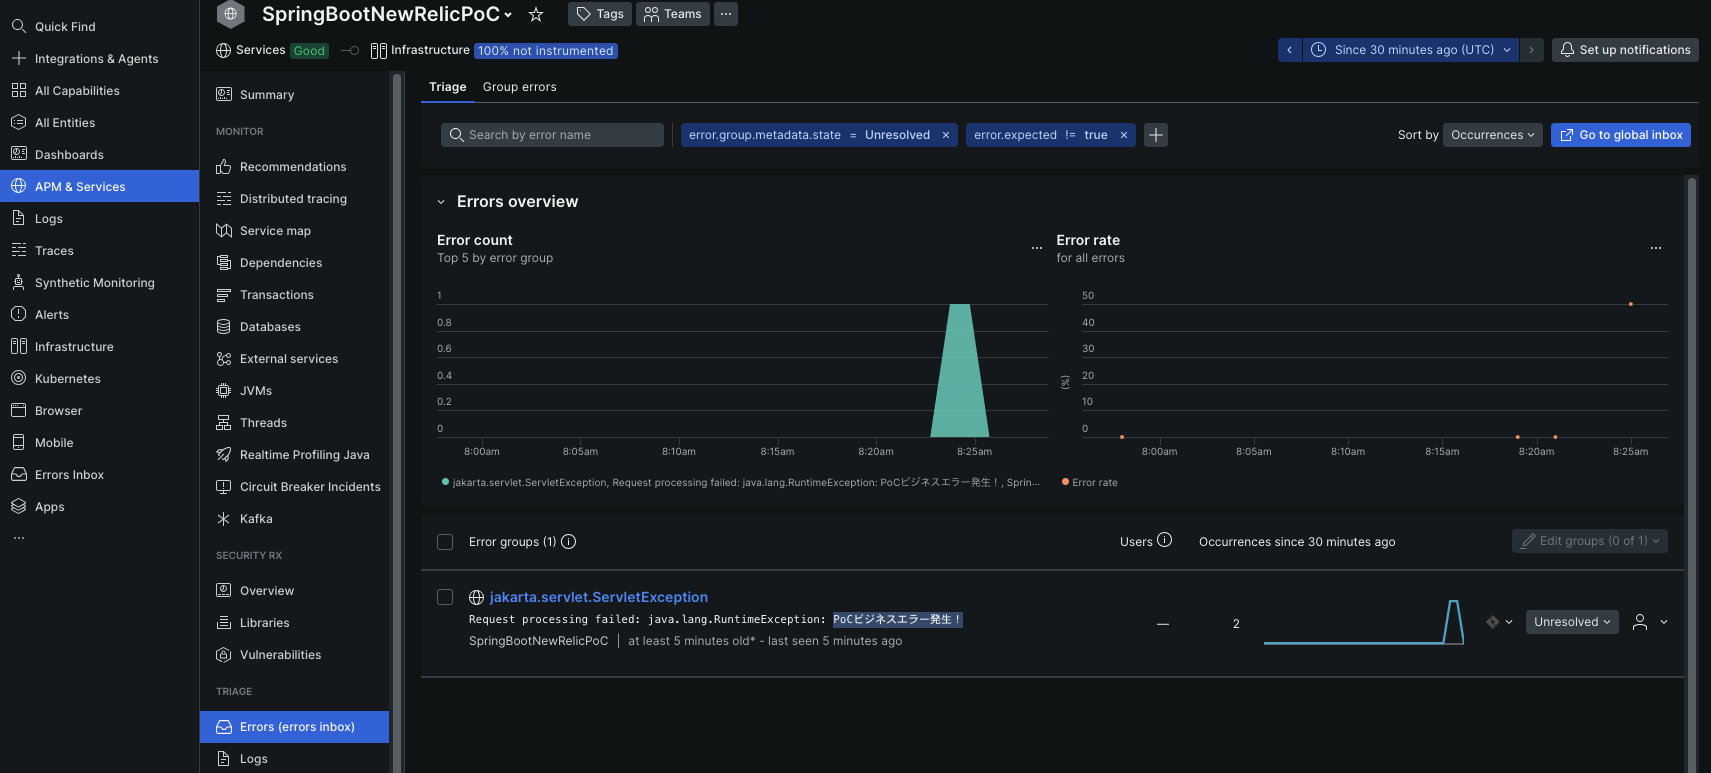The width and height of the screenshot is (1711, 773).
Task: Click info icon next to Error groups
Action: click(x=569, y=542)
